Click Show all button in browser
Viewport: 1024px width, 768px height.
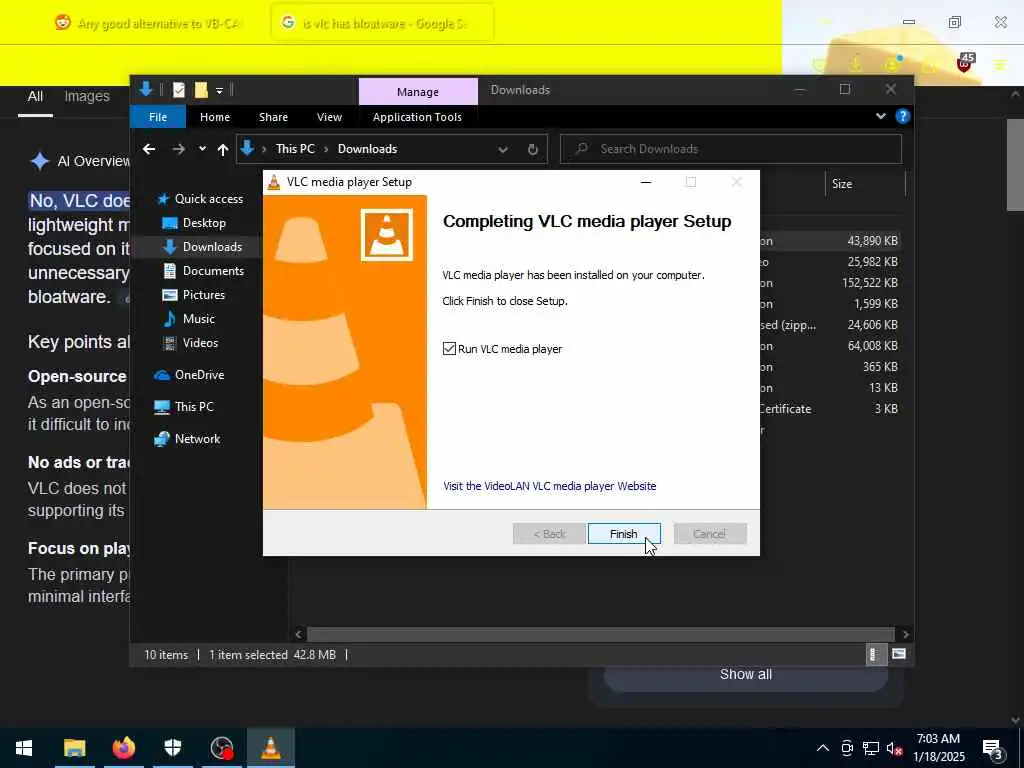coord(745,675)
